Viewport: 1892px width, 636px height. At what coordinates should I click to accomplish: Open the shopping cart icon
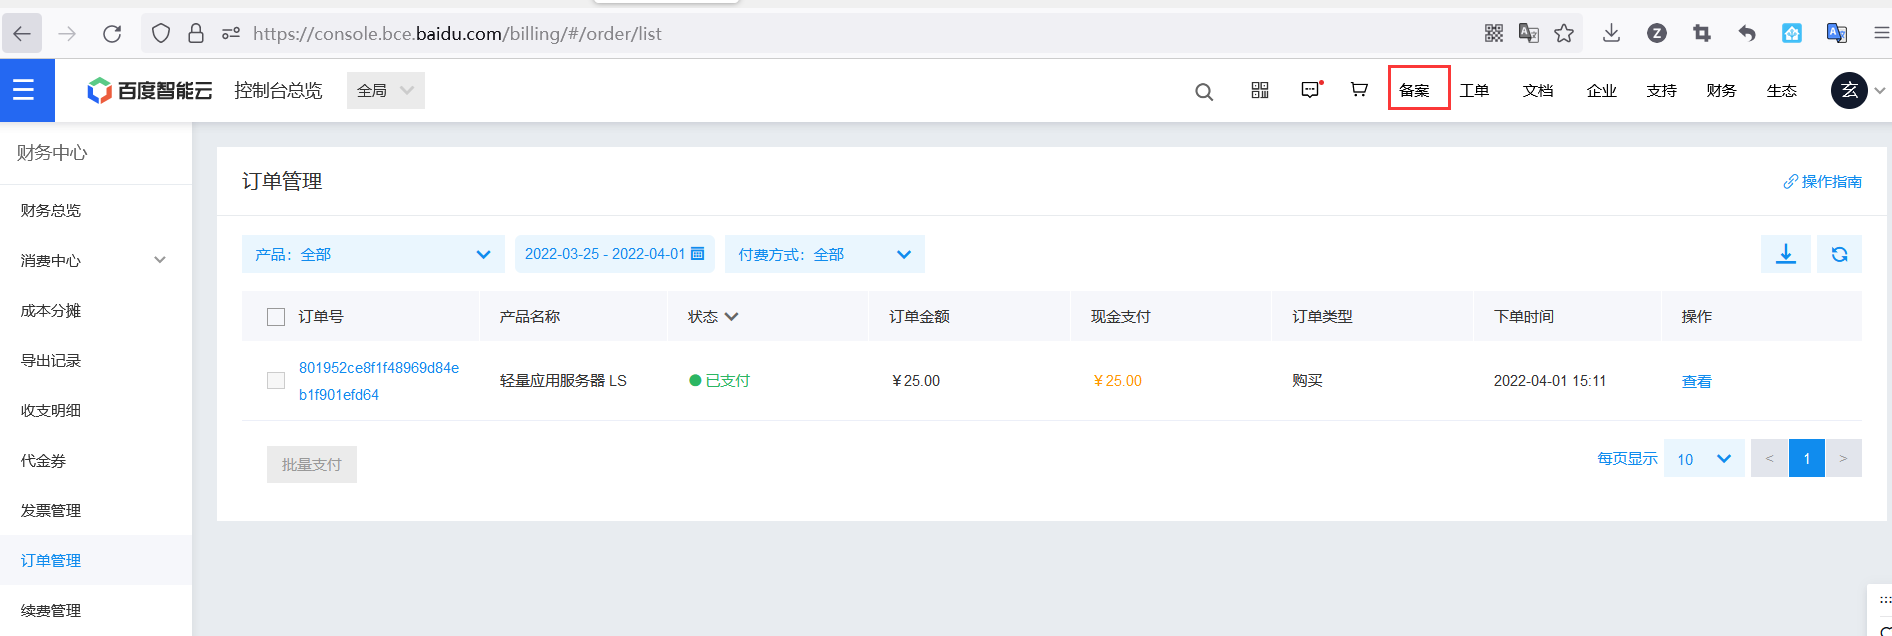pos(1359,90)
